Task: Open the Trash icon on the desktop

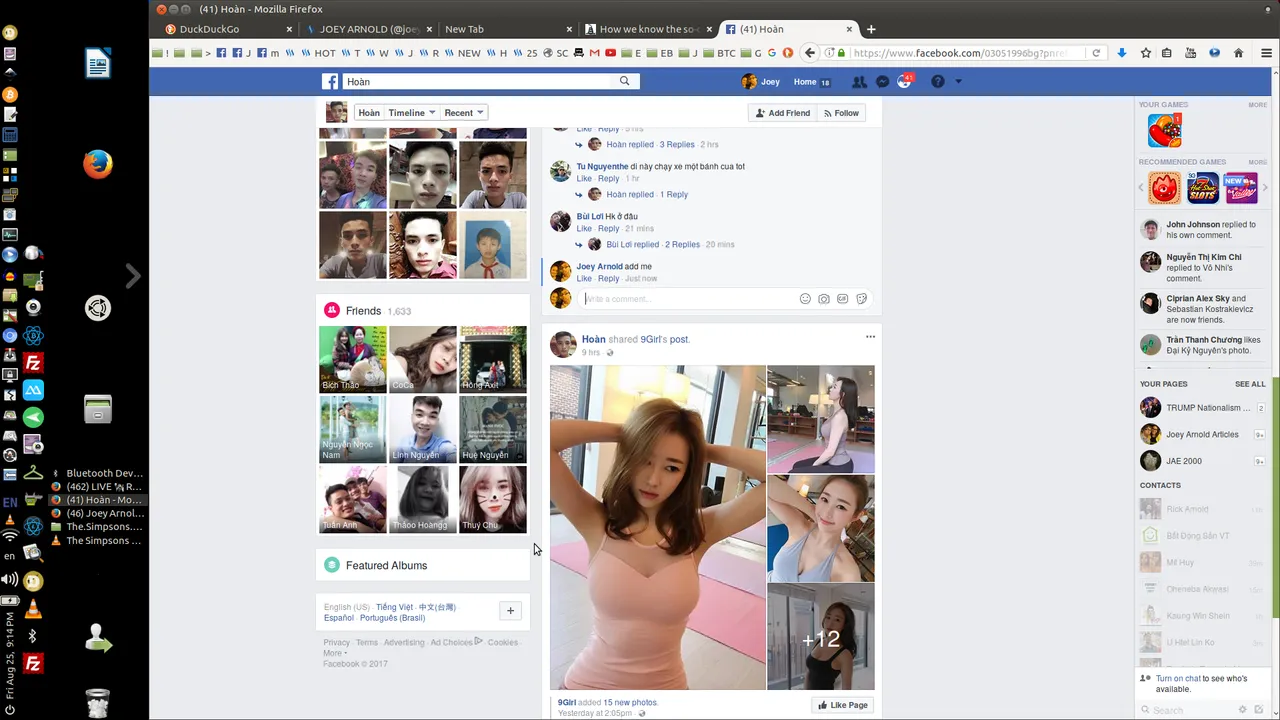Action: point(97,703)
